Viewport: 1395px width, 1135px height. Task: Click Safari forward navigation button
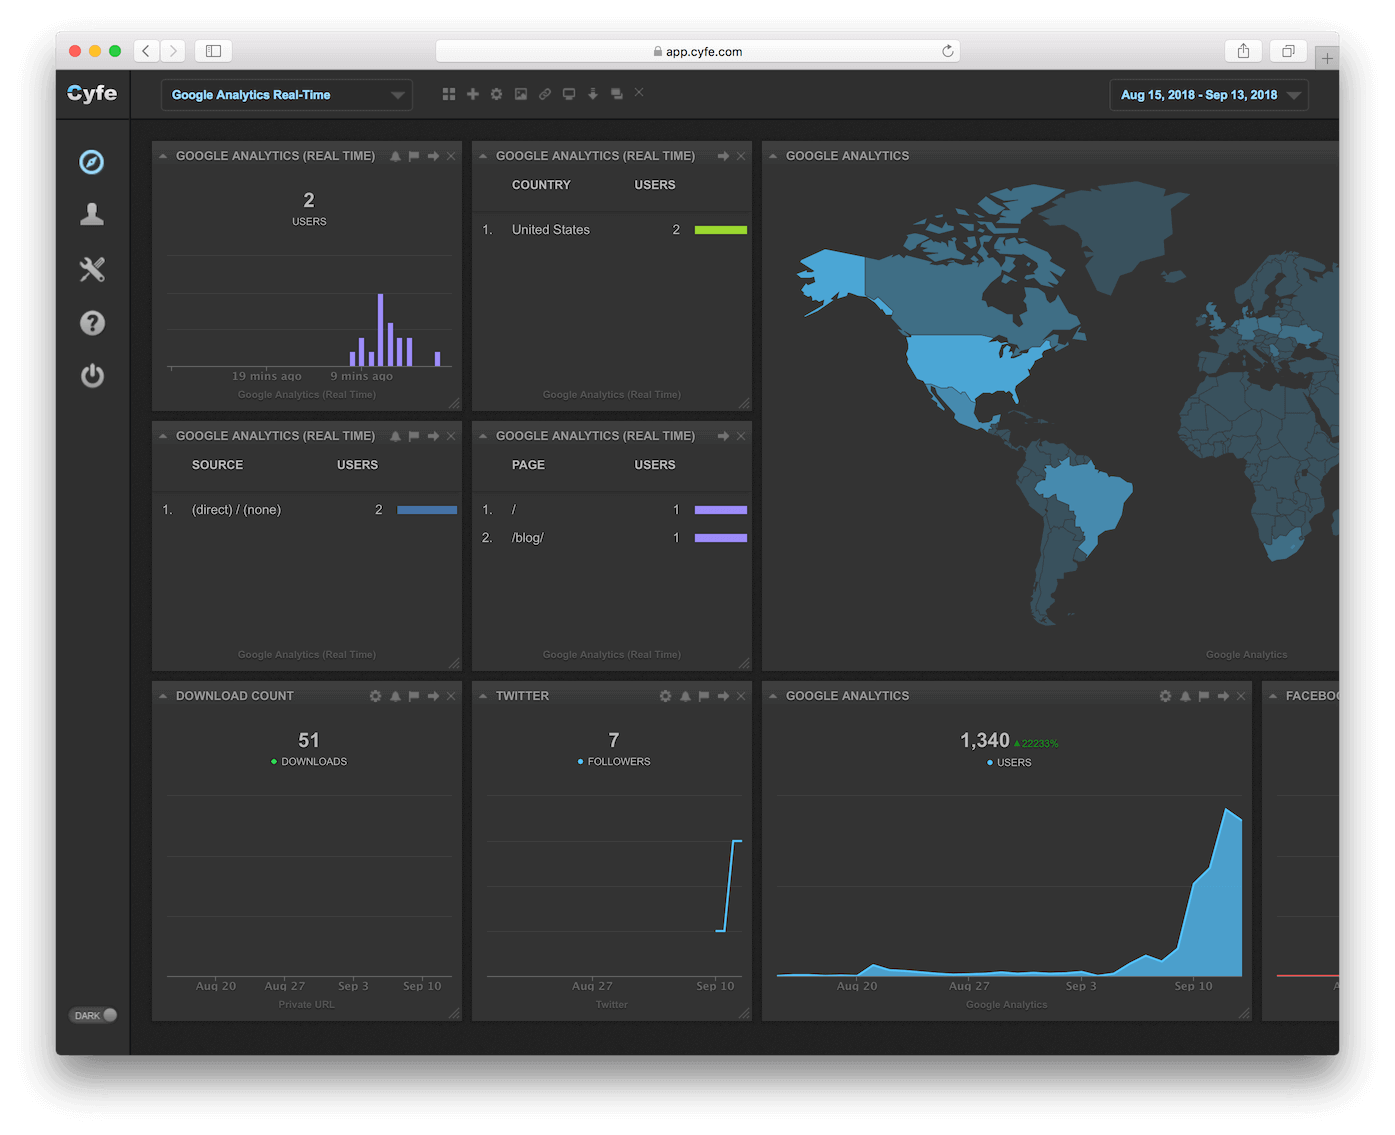(172, 51)
